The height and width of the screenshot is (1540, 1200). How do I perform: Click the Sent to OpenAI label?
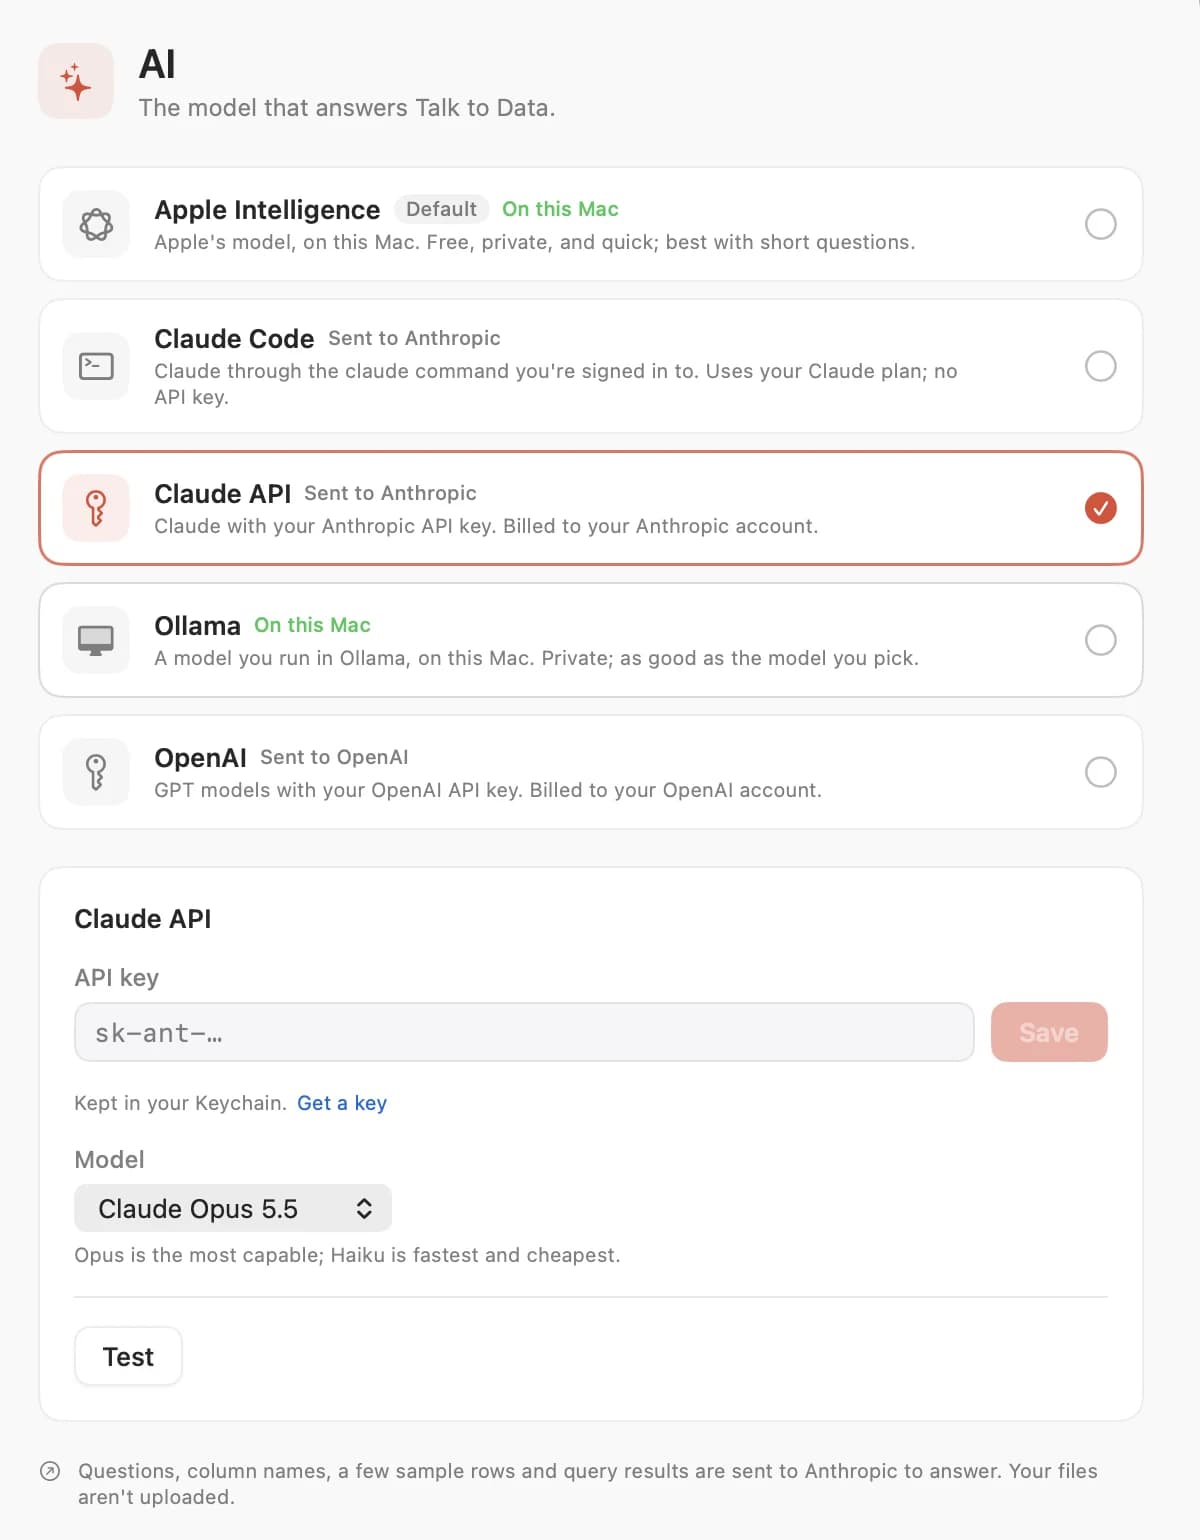coord(334,757)
